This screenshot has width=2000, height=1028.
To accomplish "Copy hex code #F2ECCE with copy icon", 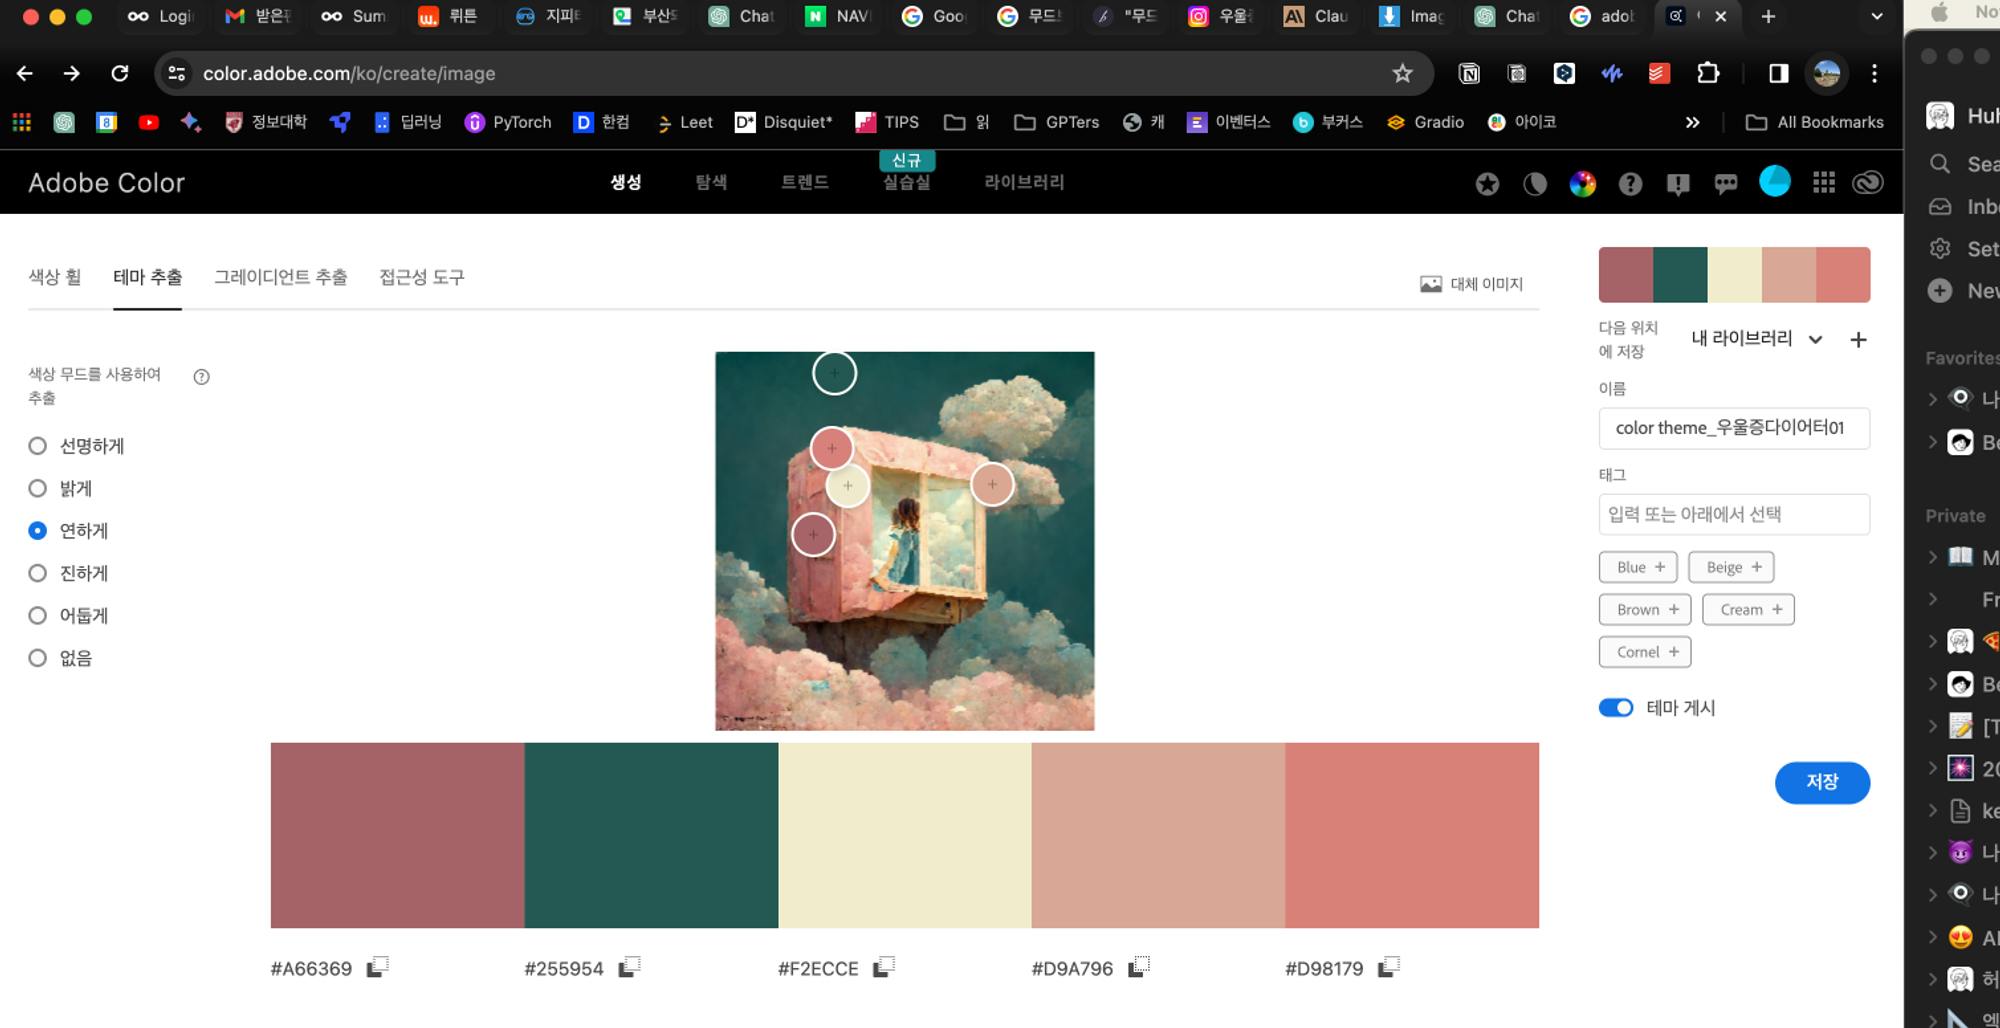I will [x=883, y=967].
